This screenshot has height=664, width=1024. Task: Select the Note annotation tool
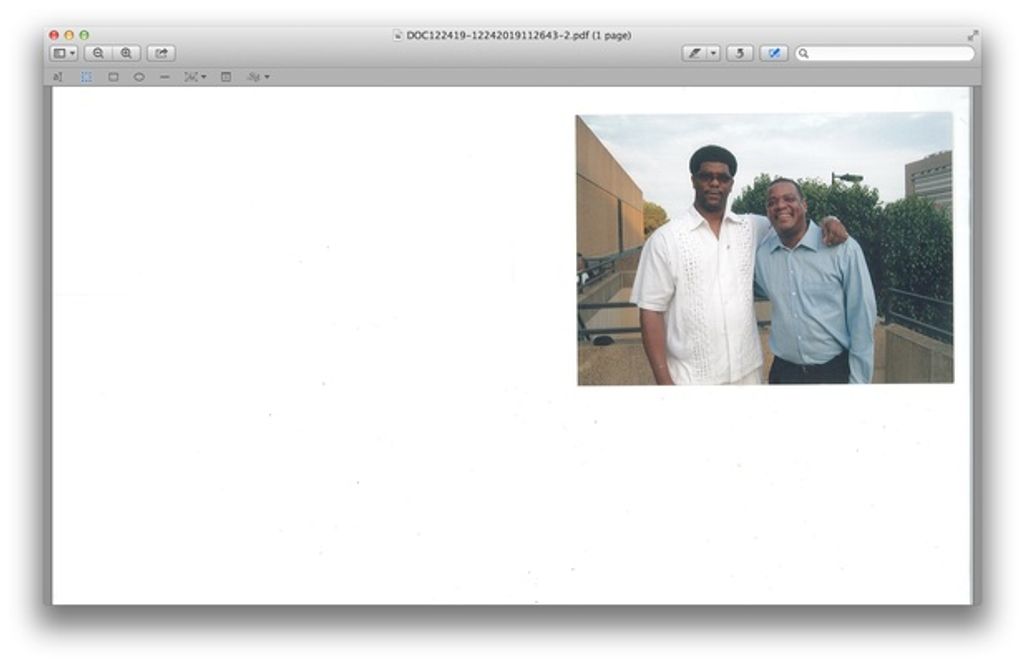226,77
